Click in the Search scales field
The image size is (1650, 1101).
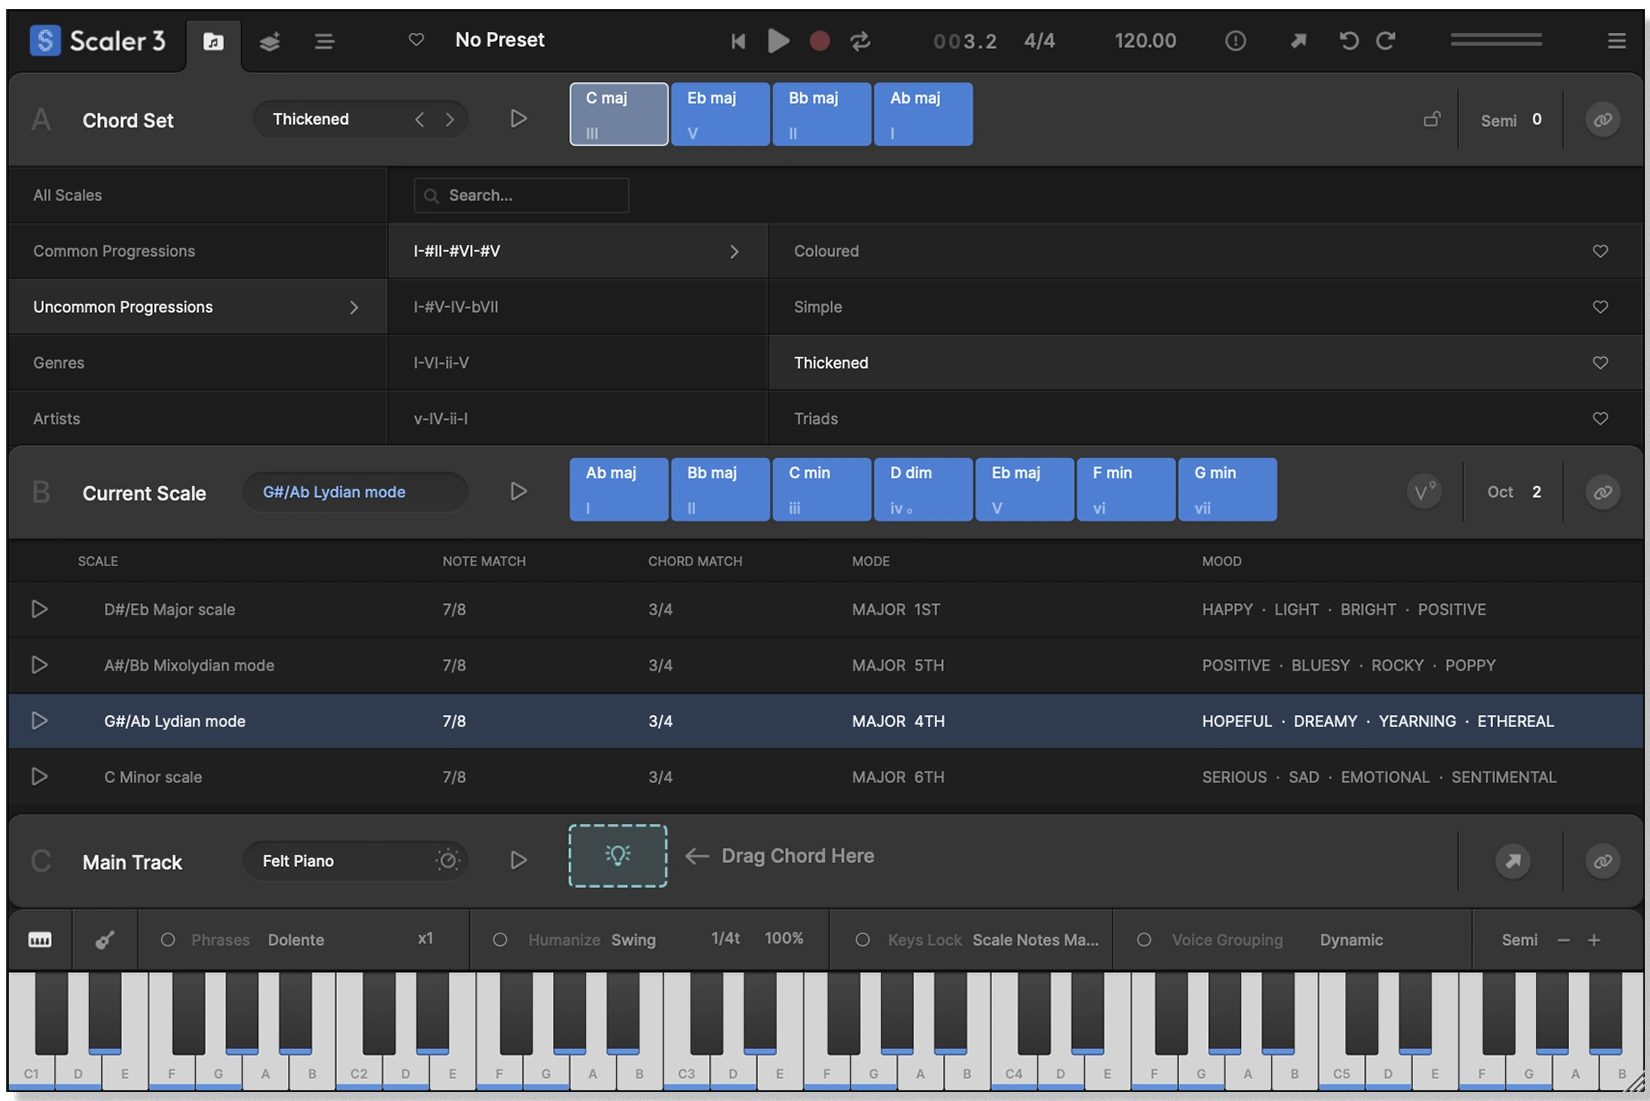(x=520, y=195)
